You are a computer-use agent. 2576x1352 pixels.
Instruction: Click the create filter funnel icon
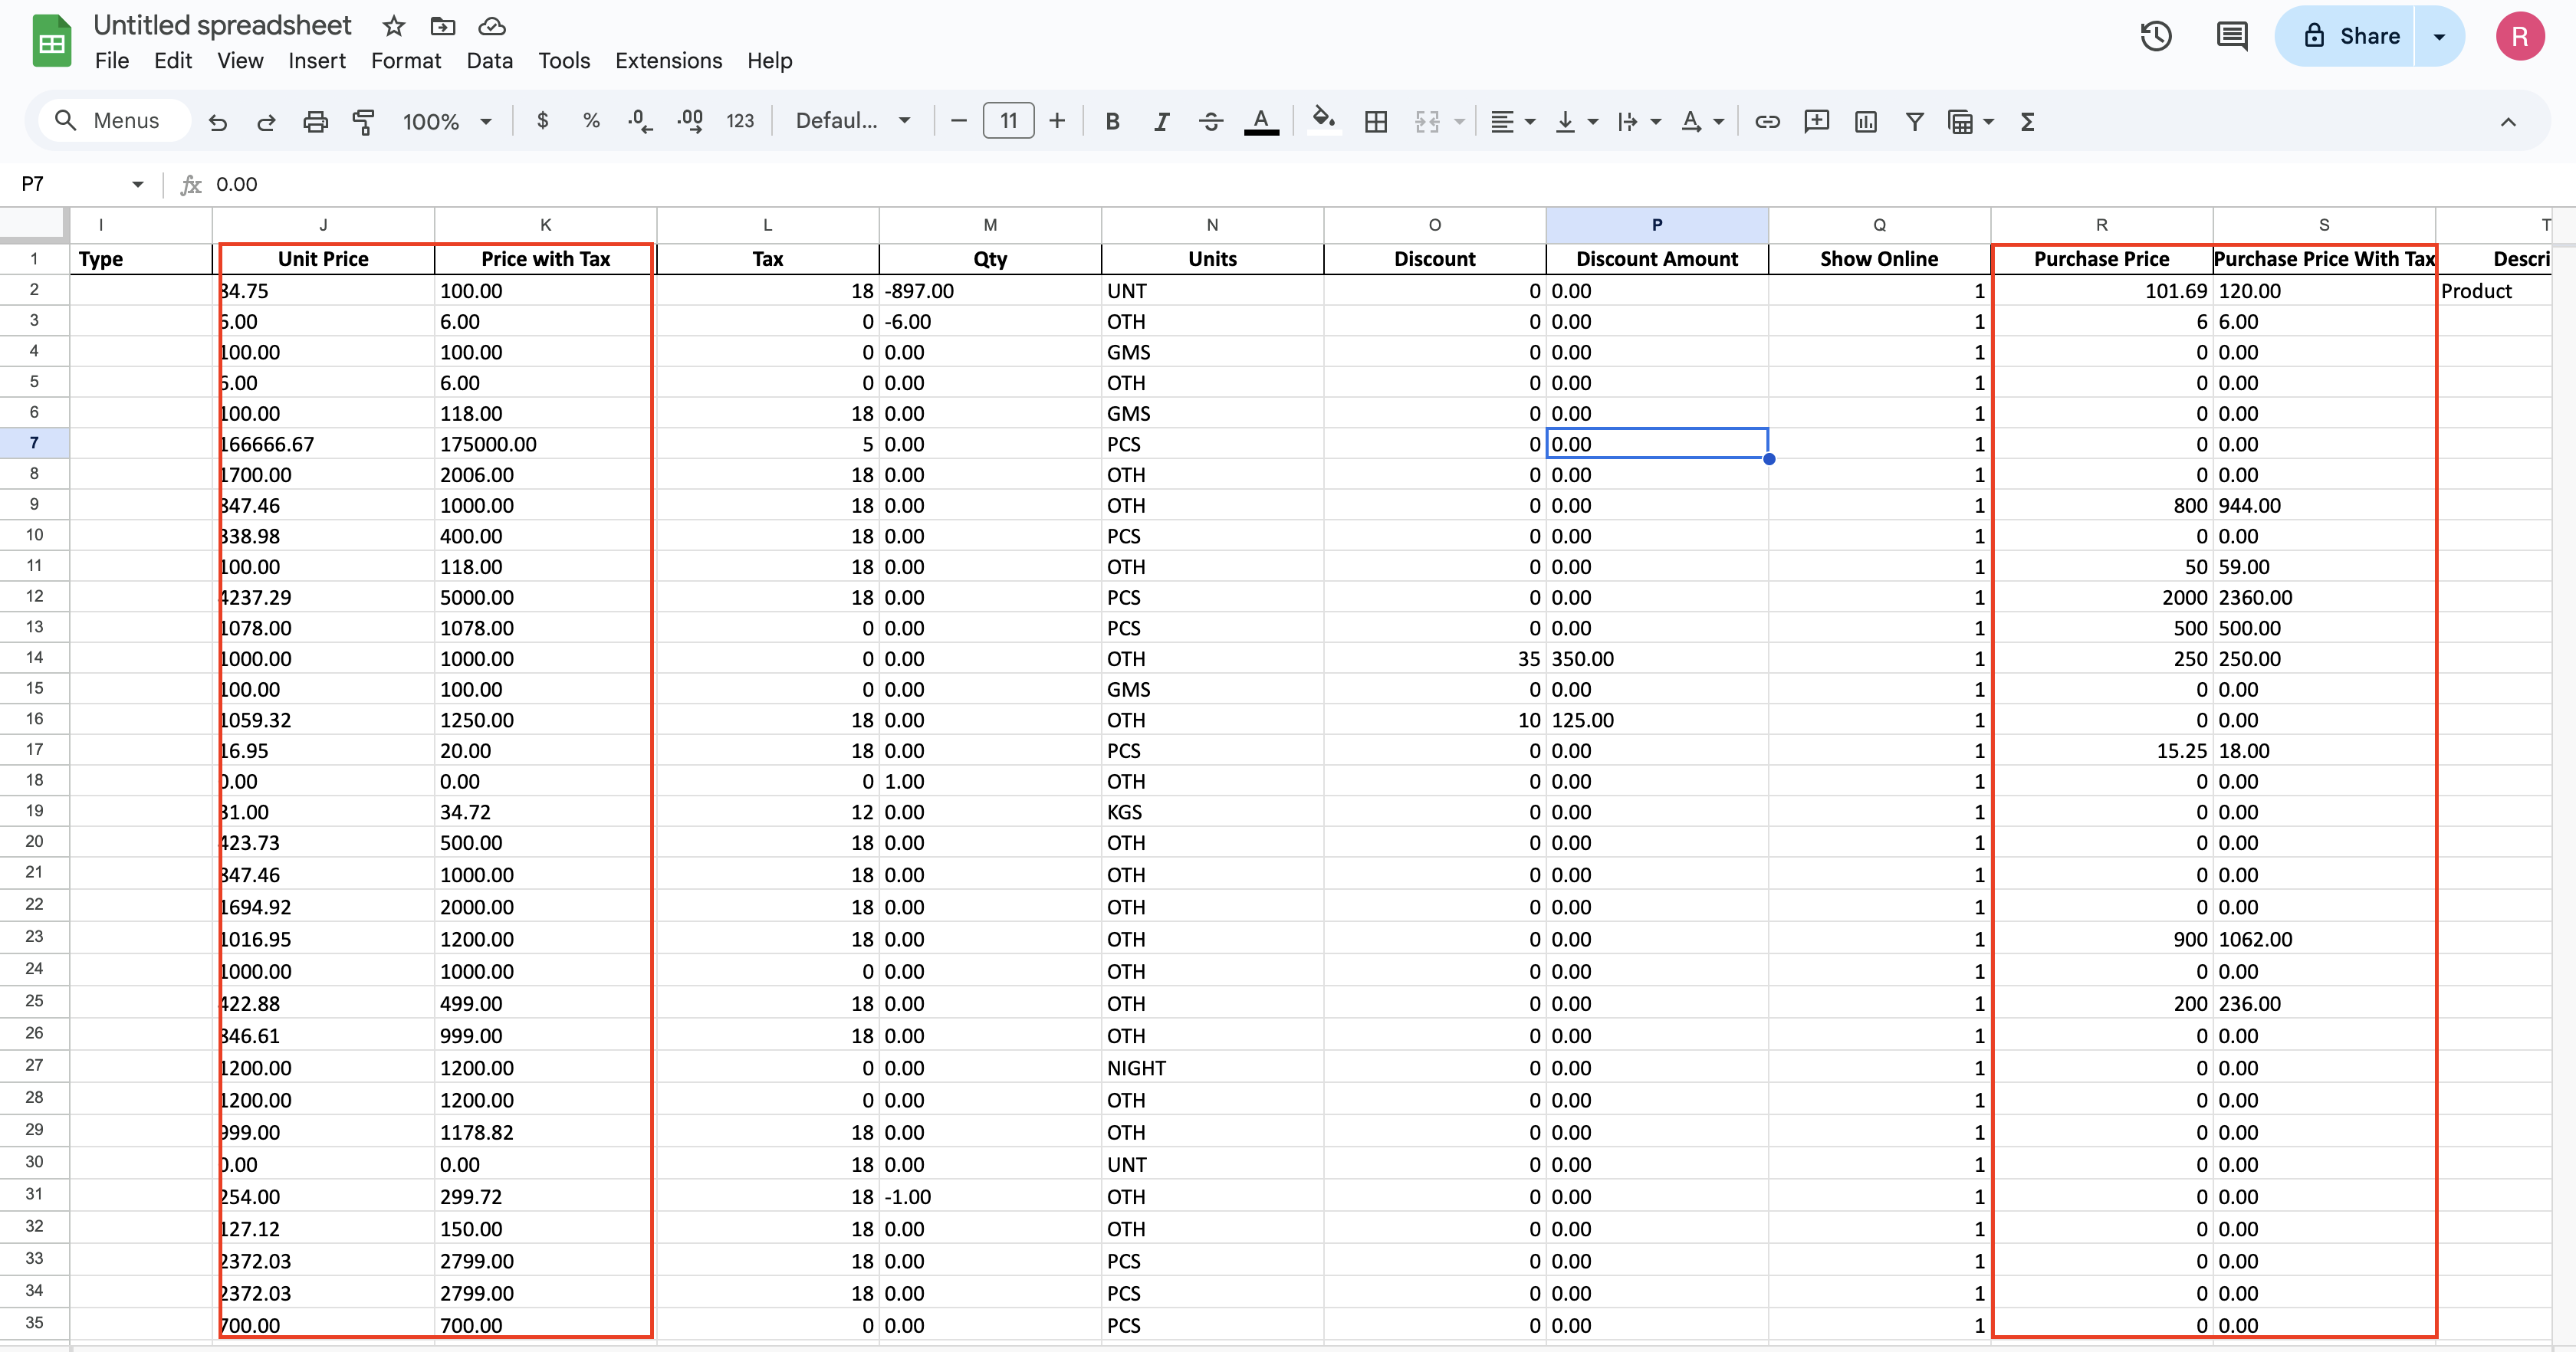[1914, 121]
